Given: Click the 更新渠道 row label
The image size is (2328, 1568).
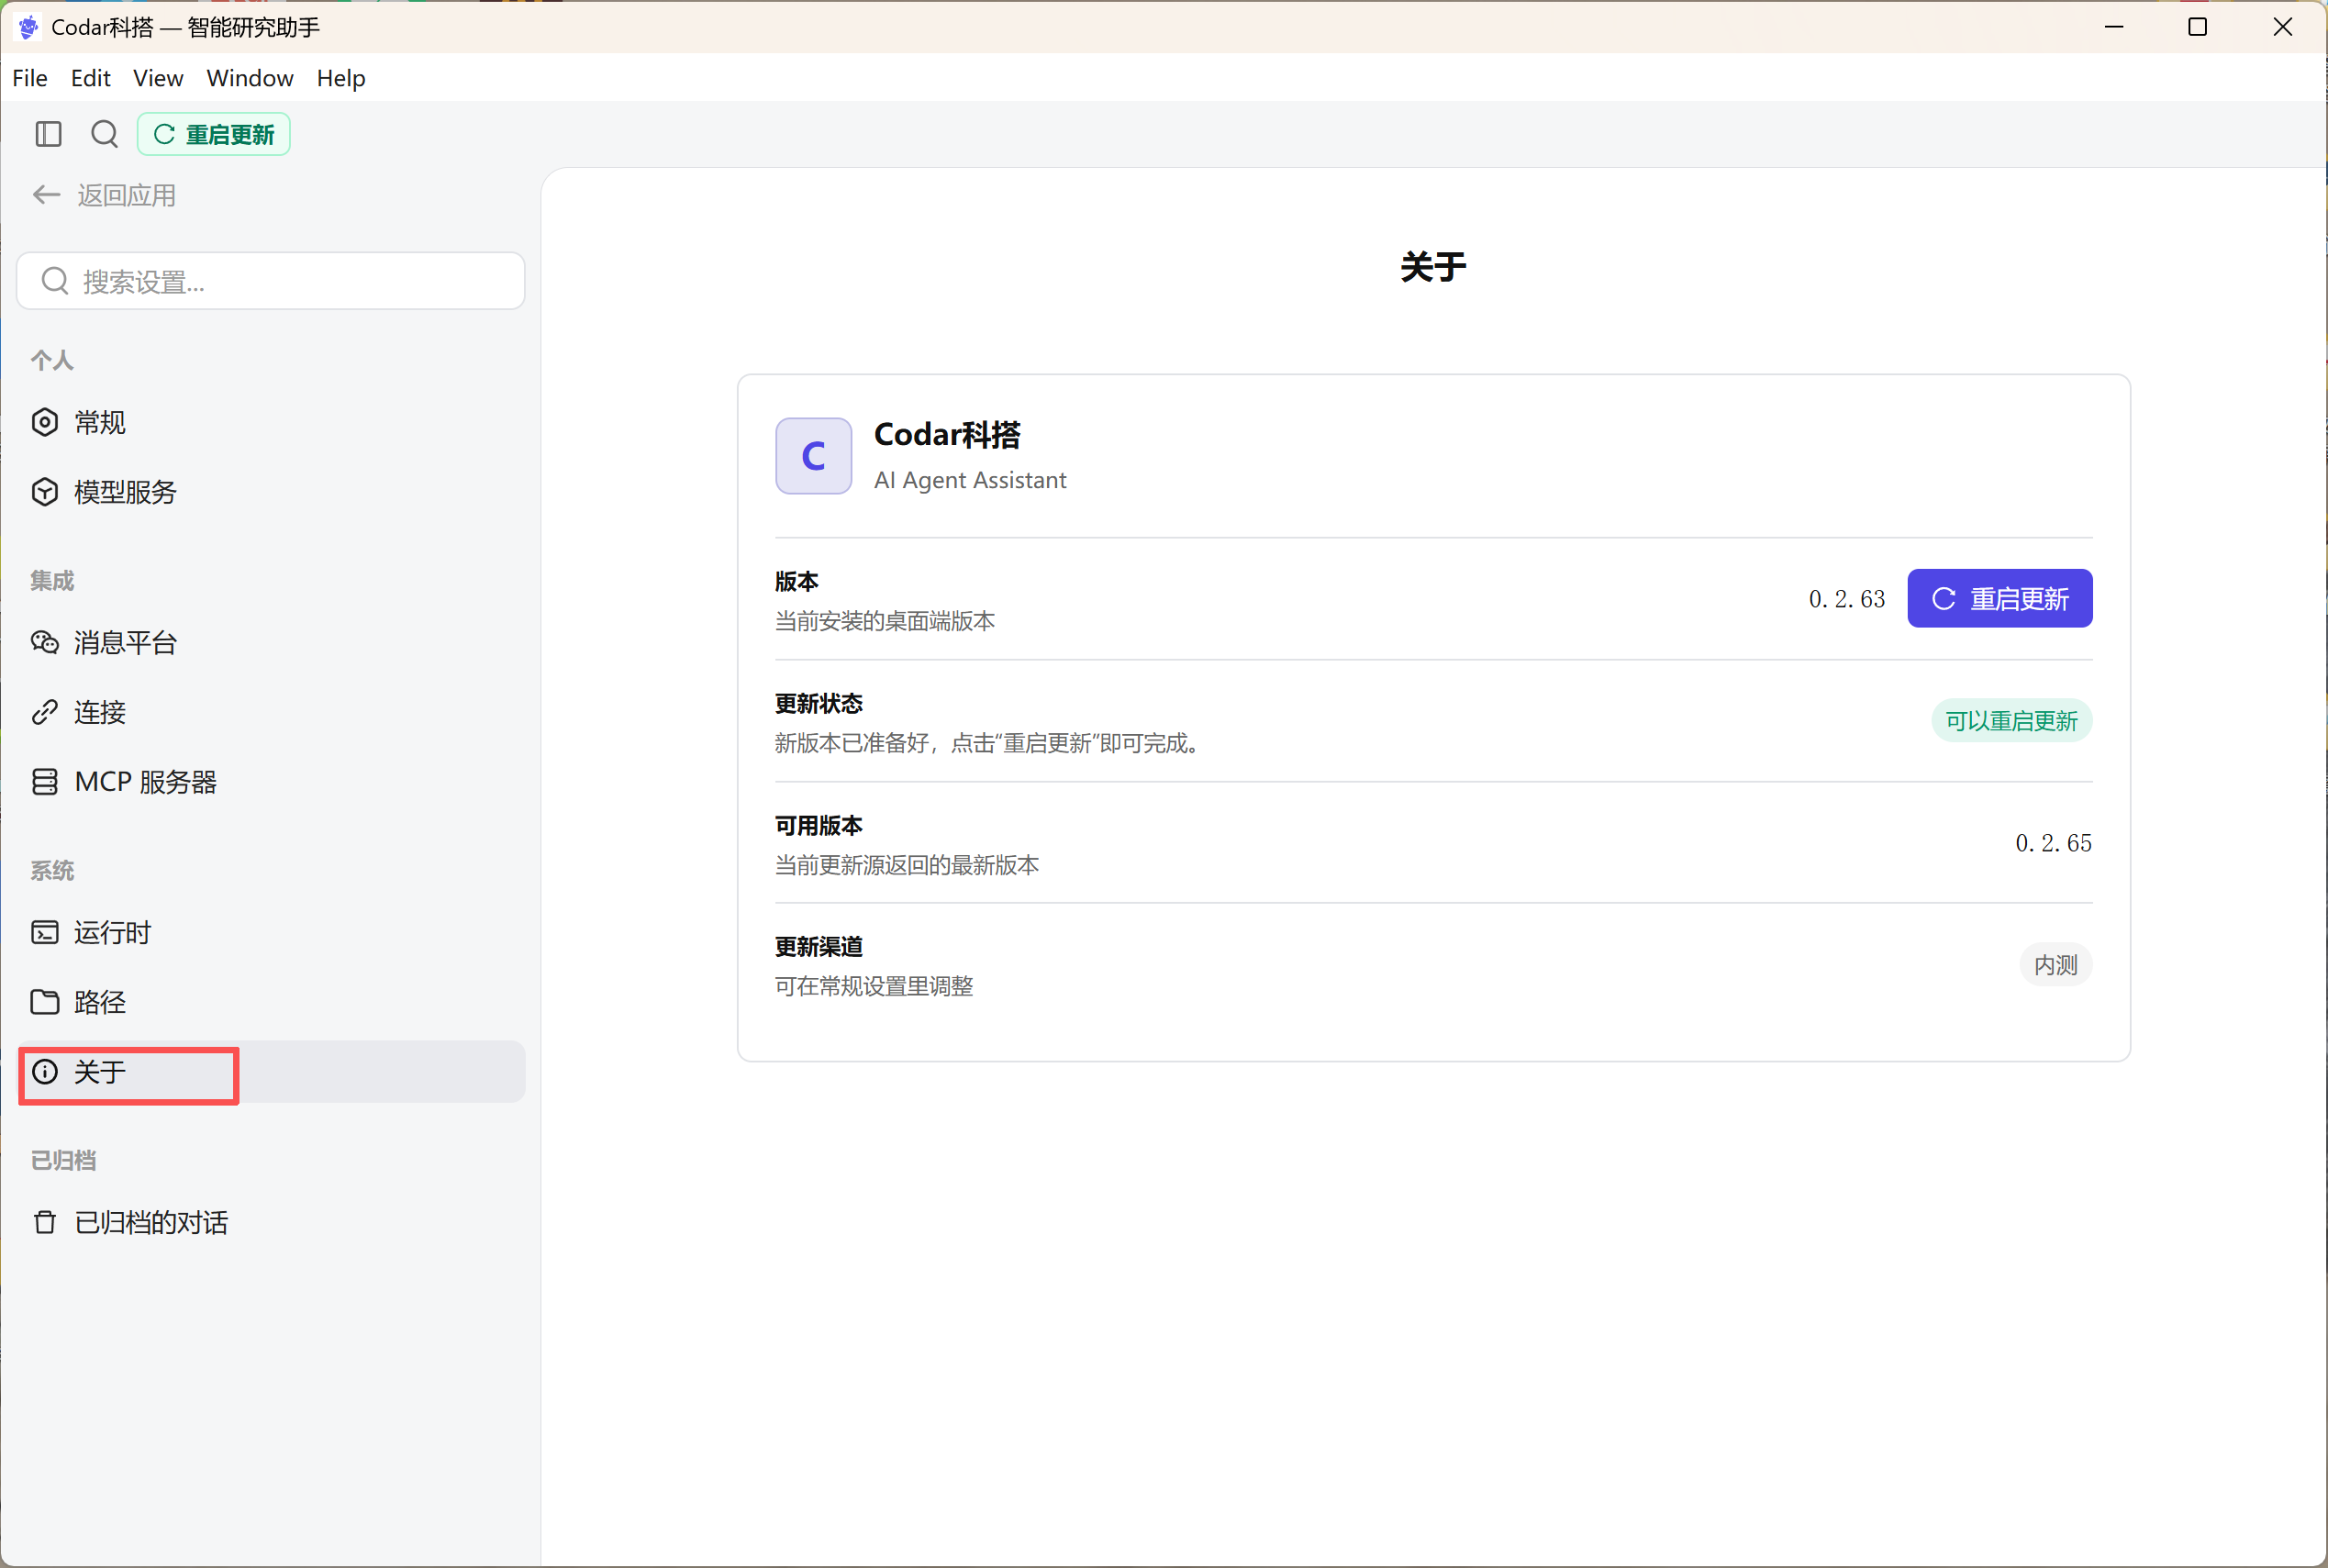Looking at the screenshot, I should pos(819,946).
